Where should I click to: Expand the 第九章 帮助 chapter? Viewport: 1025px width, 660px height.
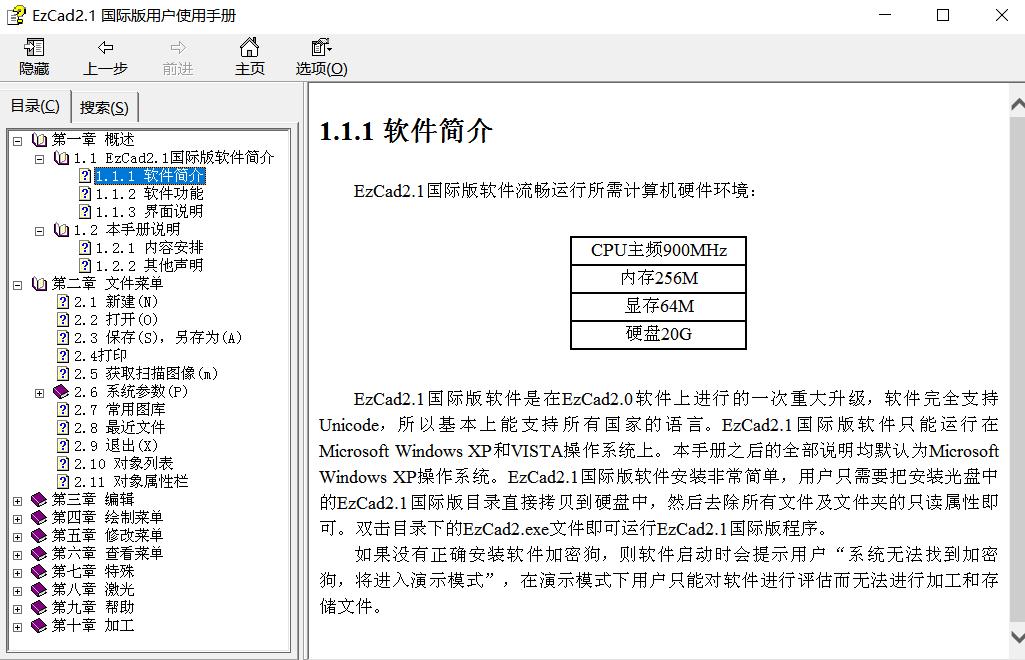[x=18, y=609]
